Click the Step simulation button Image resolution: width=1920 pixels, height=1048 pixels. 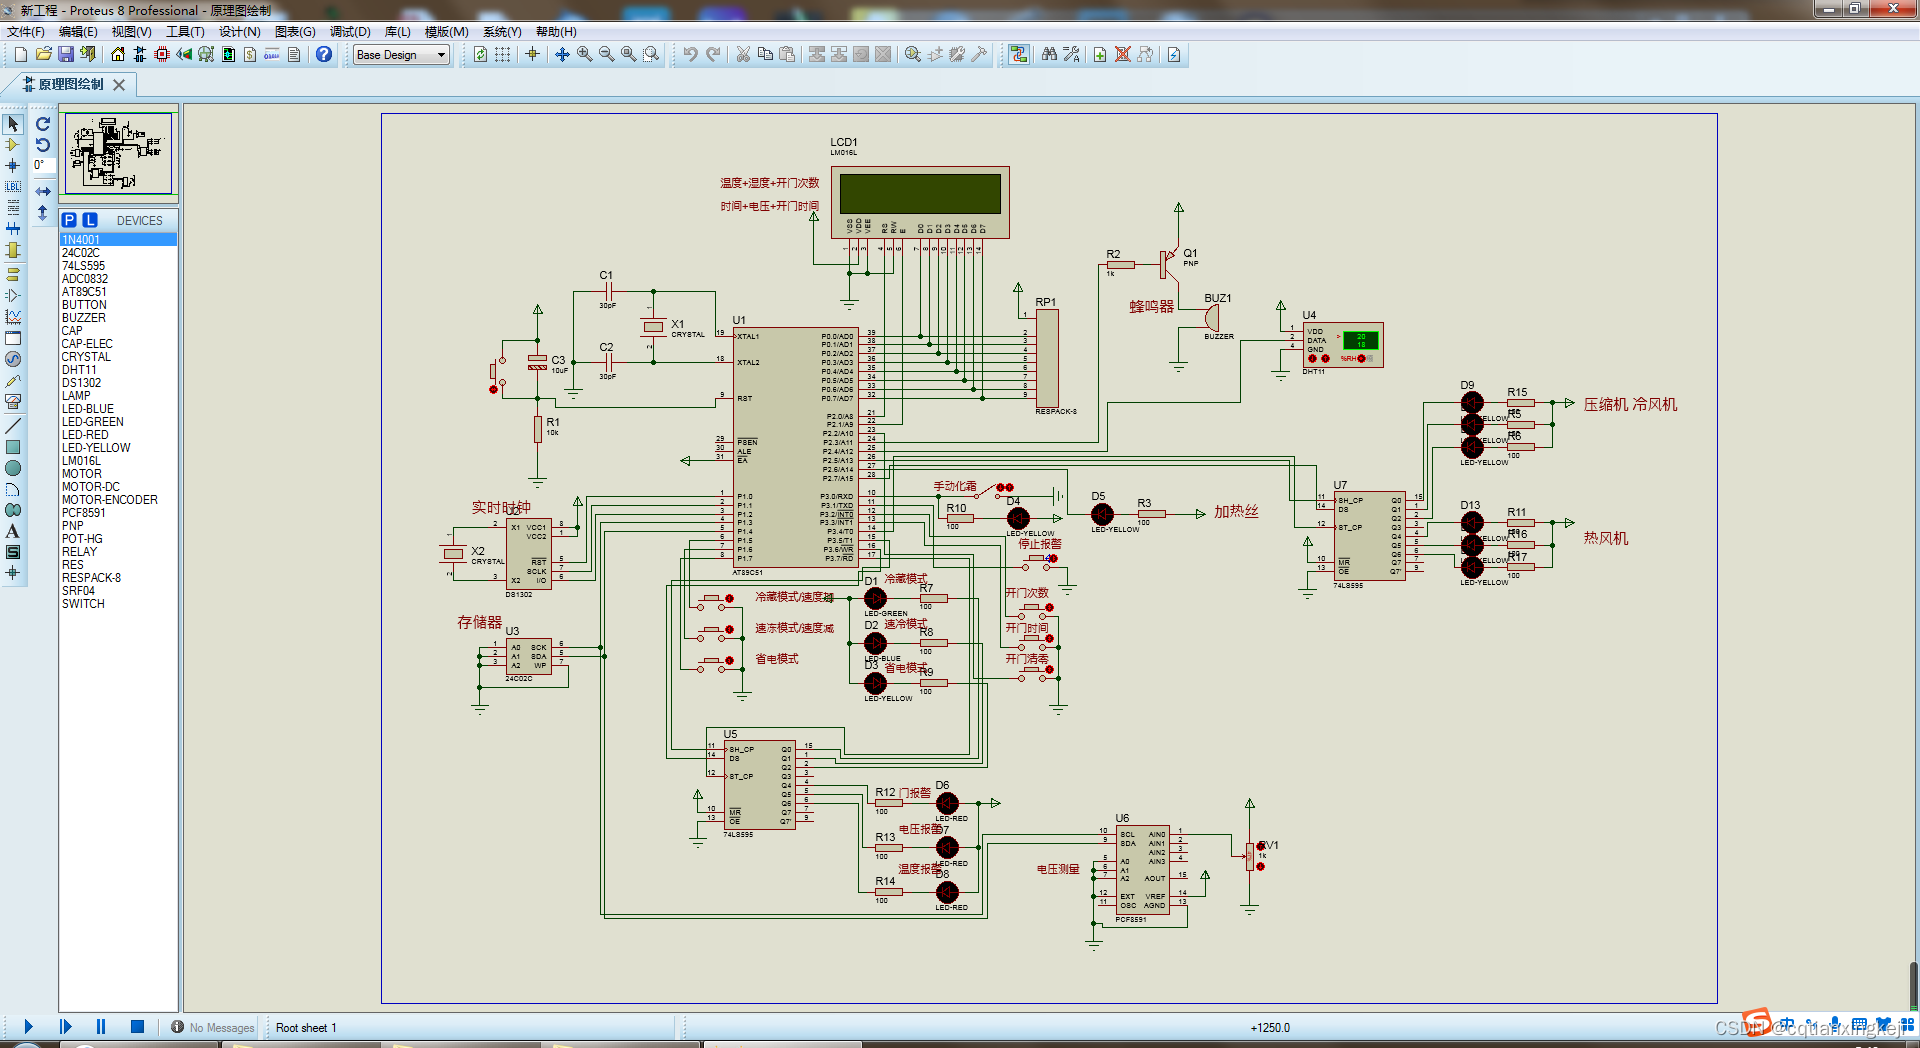tap(65, 1026)
